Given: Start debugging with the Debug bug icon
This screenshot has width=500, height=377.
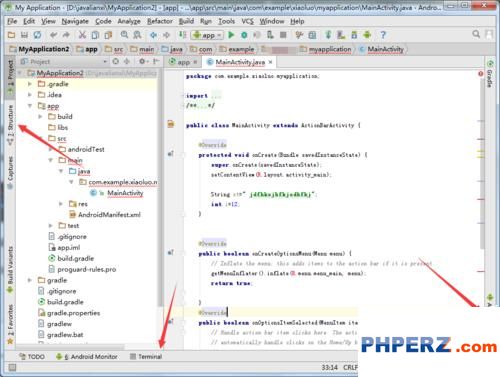Looking at the screenshot, I should (x=244, y=35).
